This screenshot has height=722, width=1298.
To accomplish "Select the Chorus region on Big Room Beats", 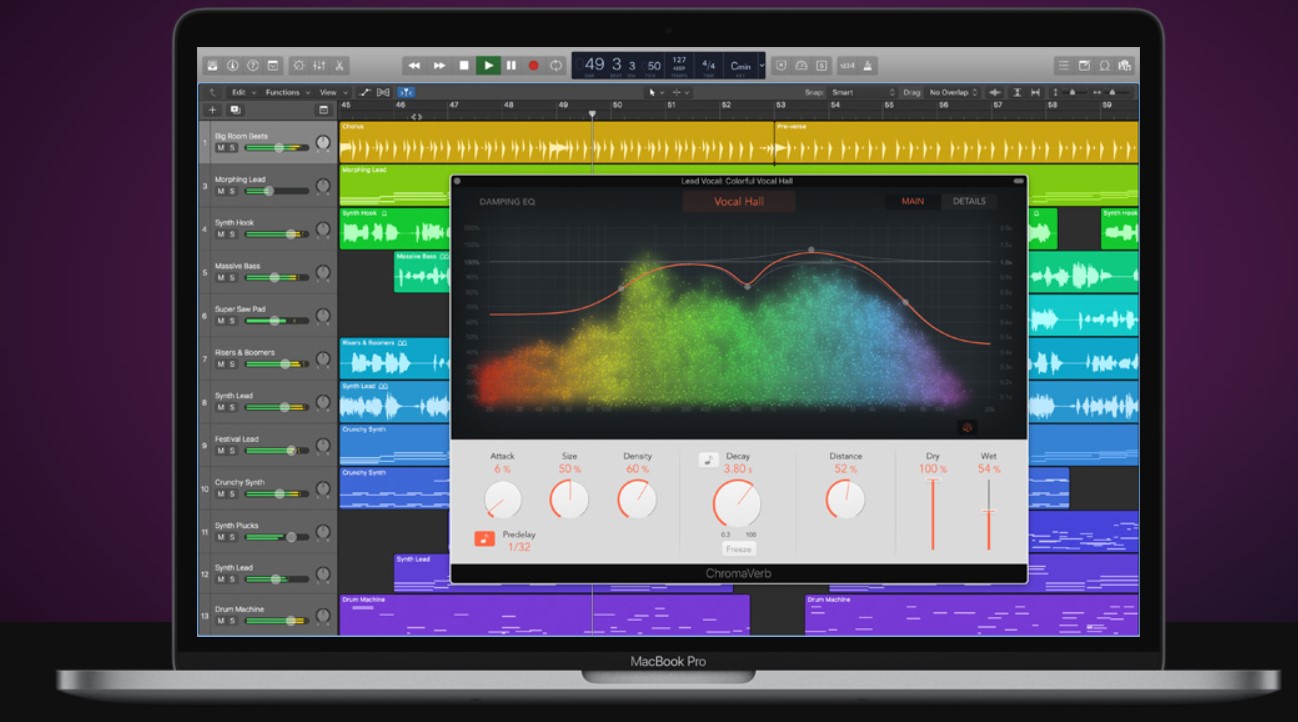I will [x=556, y=142].
